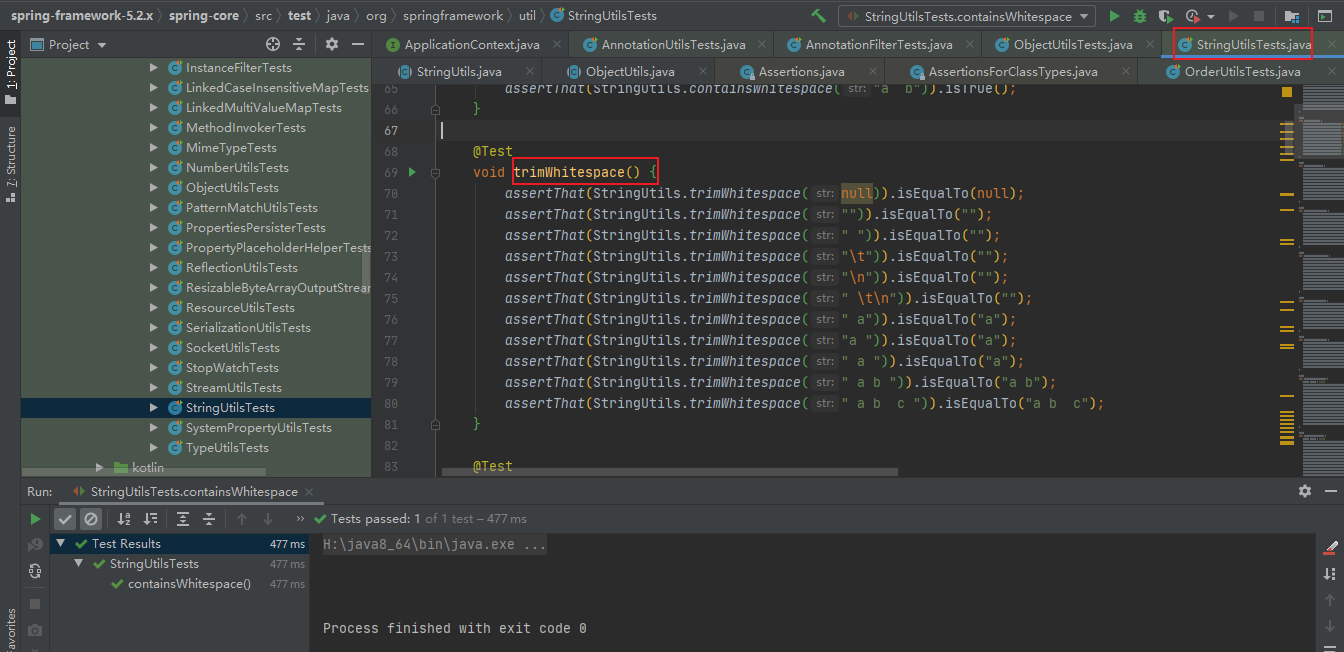Viewport: 1344px width, 652px height.
Task: Toggle alphabetical sort of test results
Action: coord(124,519)
